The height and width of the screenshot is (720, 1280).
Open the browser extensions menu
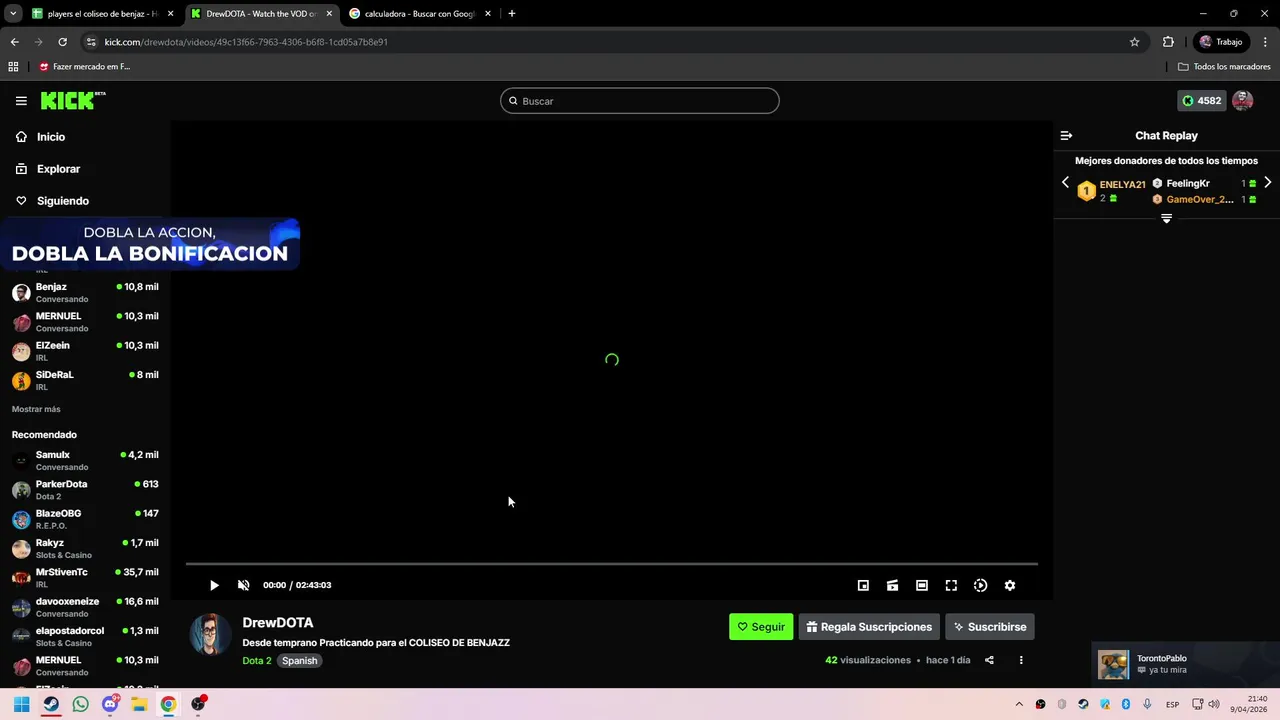click(x=1168, y=42)
